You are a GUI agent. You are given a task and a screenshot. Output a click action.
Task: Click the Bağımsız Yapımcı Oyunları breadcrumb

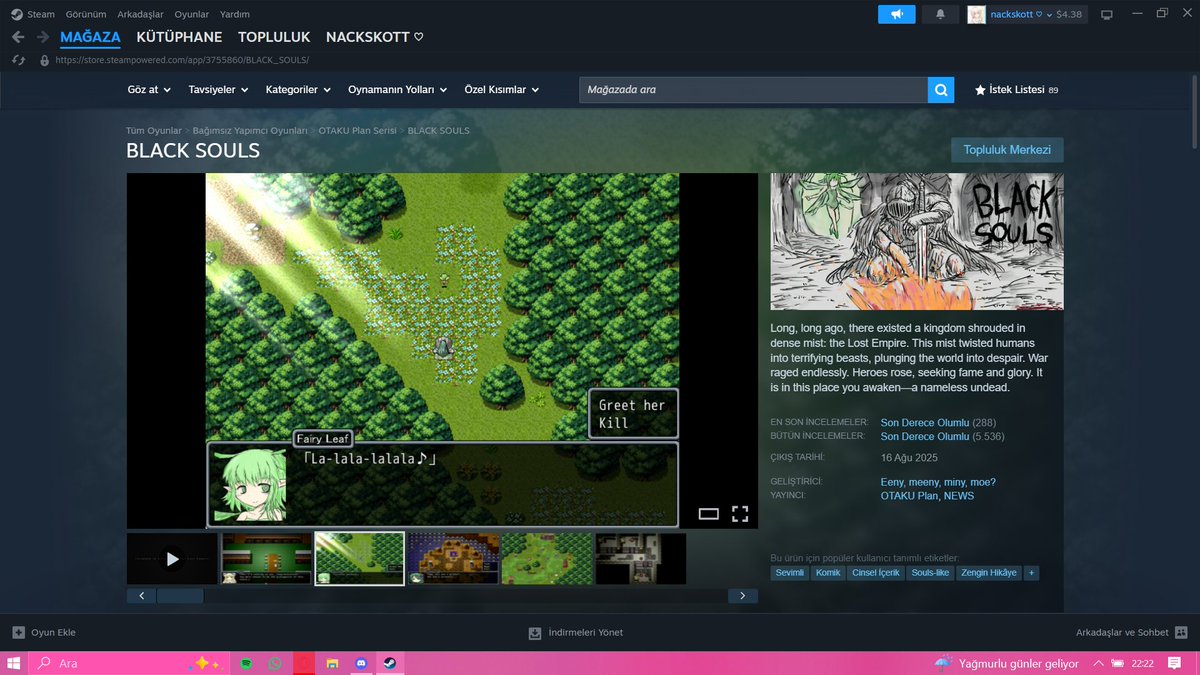(x=250, y=131)
